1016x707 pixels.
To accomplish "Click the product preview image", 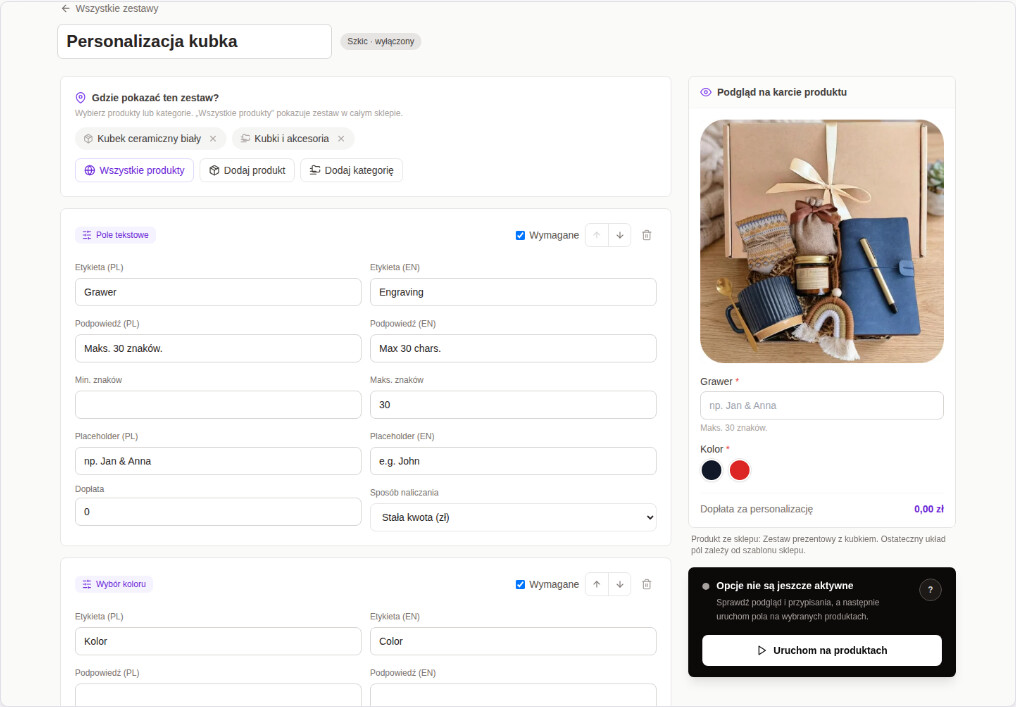I will click(x=822, y=241).
